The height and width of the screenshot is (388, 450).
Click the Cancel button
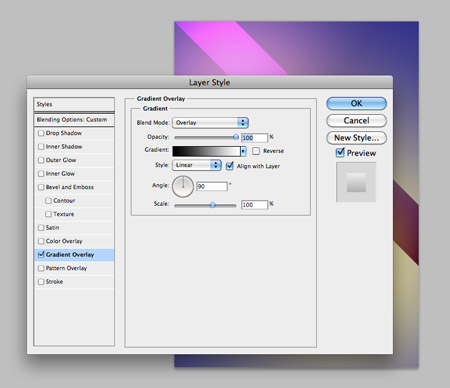click(x=356, y=121)
